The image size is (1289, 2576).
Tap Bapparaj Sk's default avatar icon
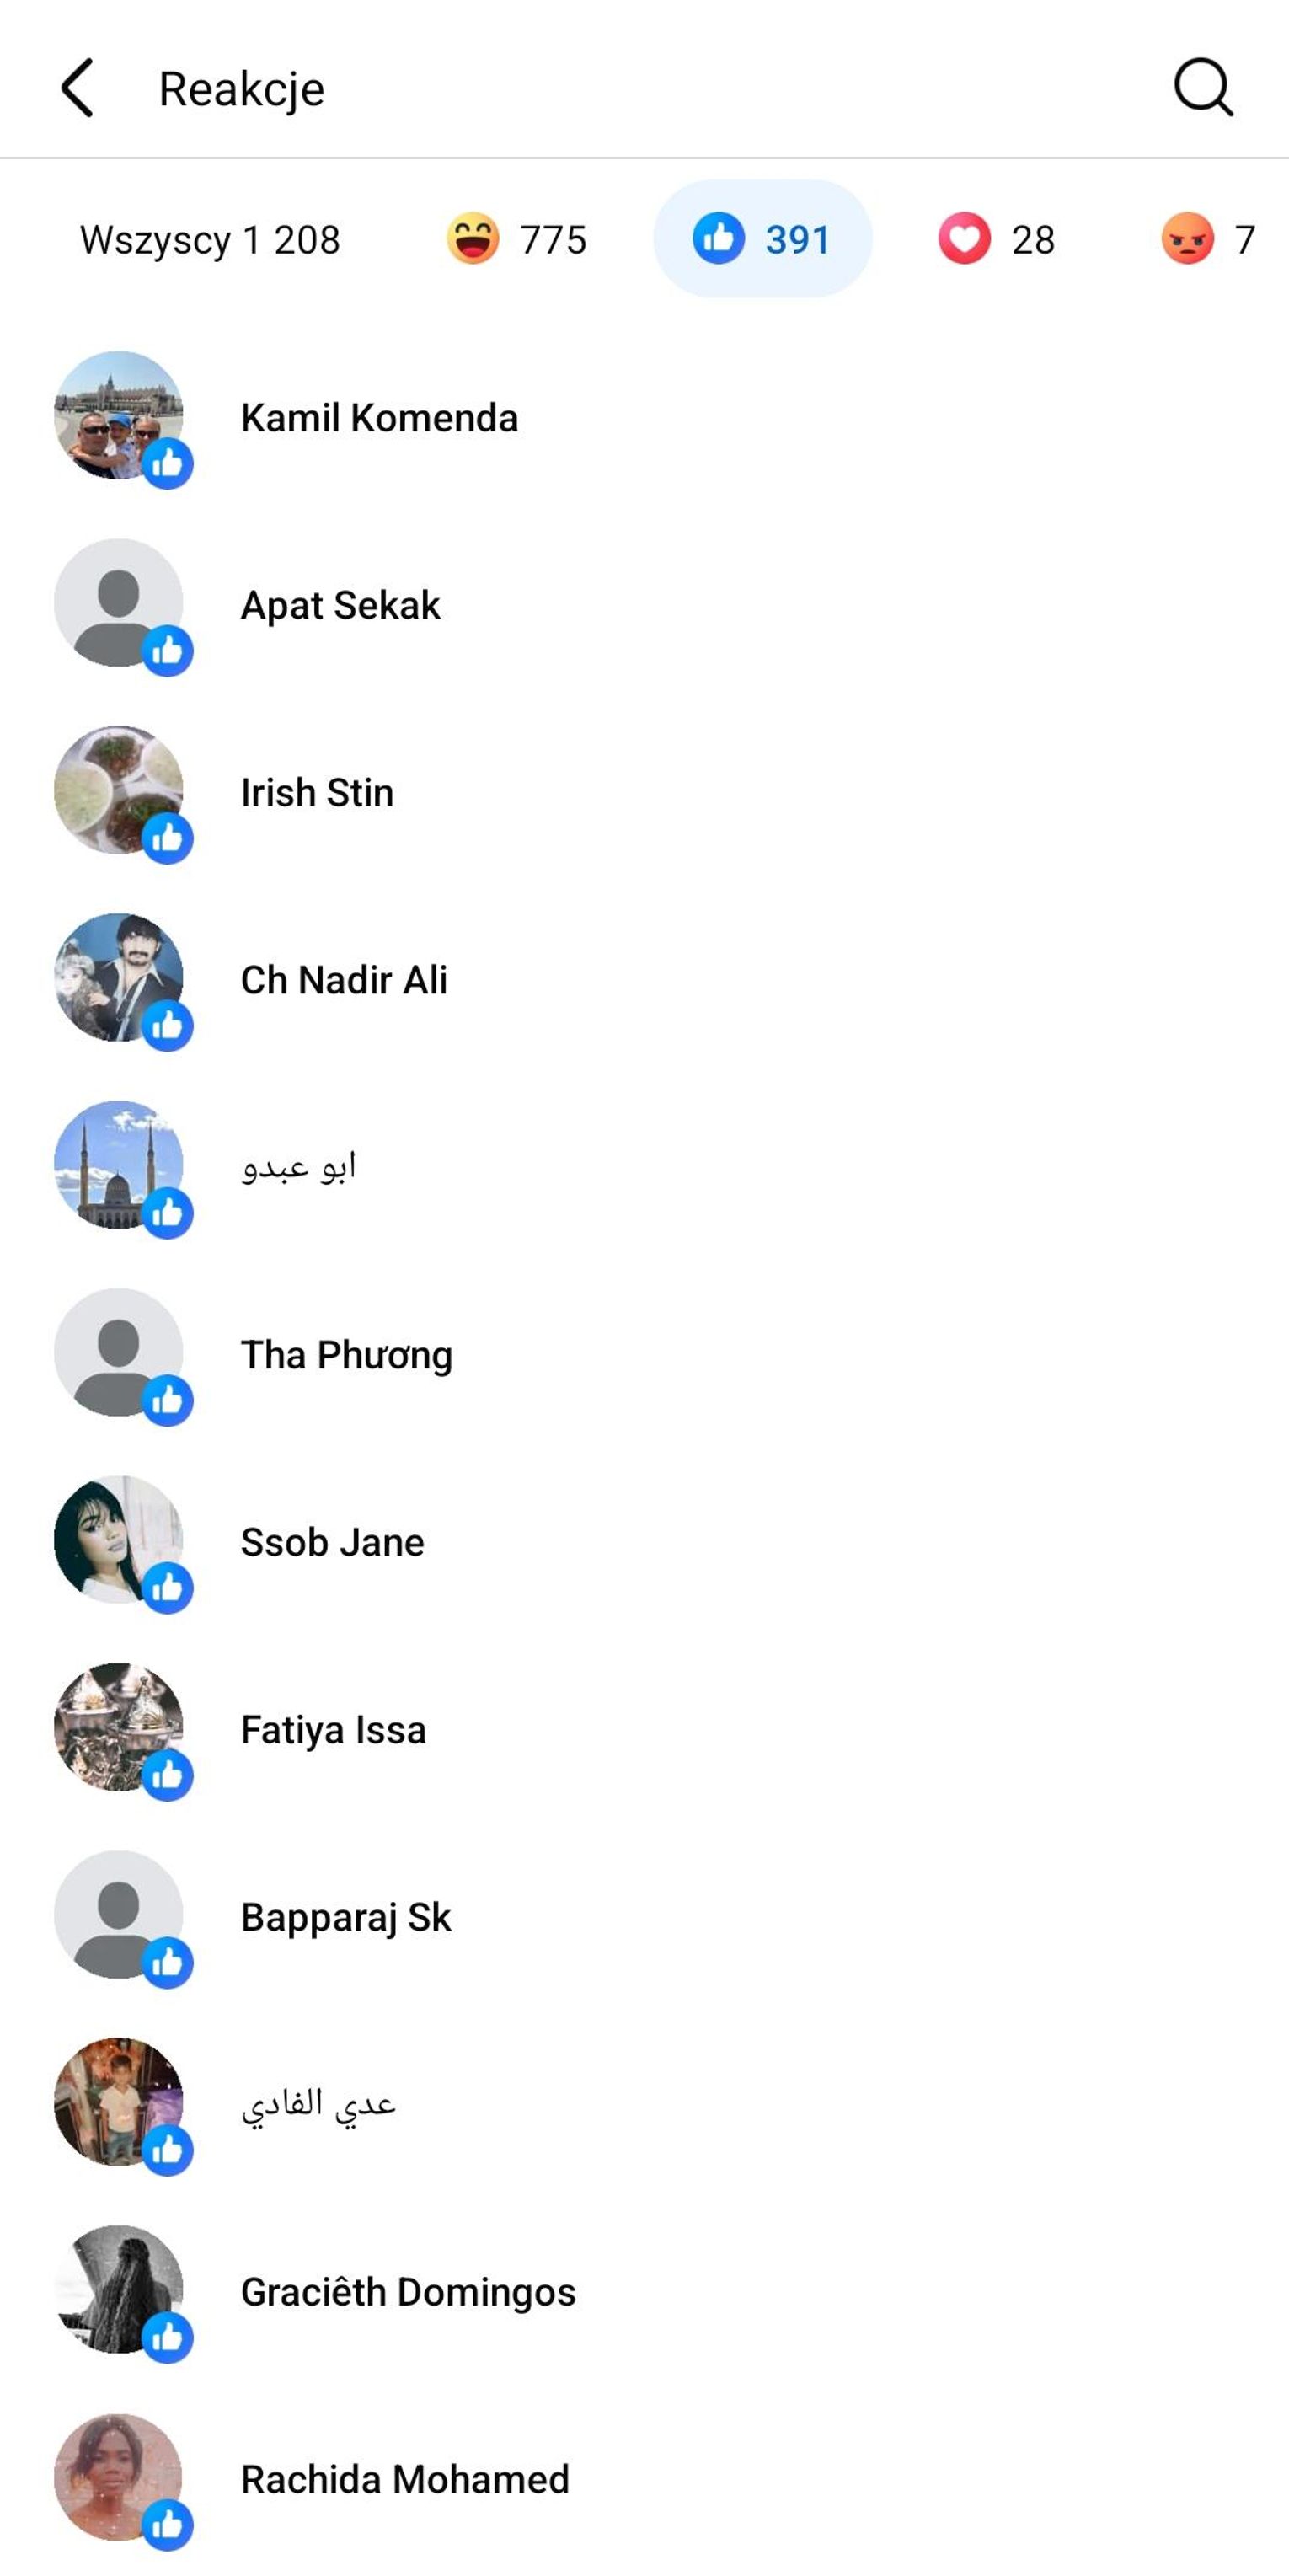(119, 1914)
